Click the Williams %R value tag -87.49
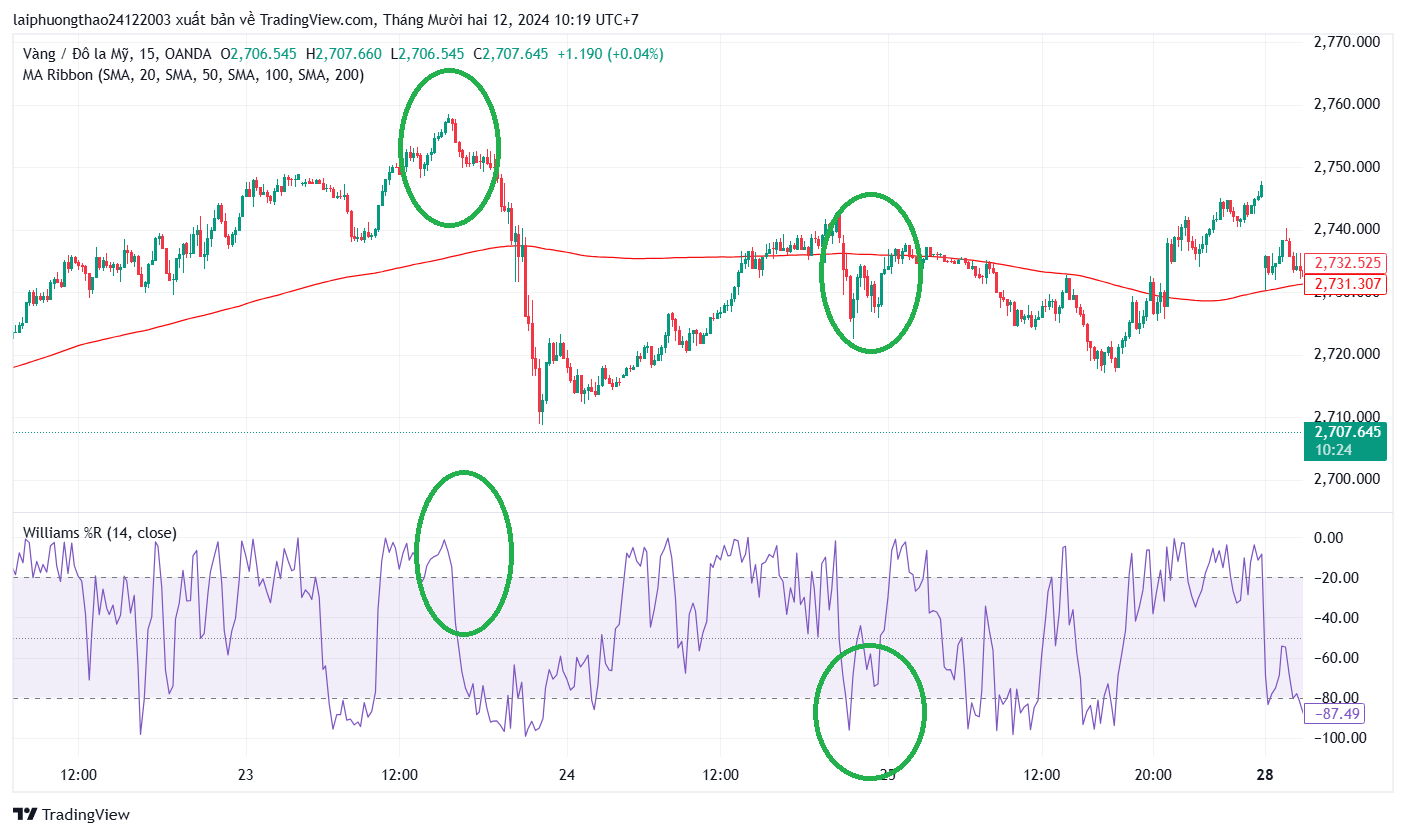The image size is (1406, 836). pos(1336,714)
